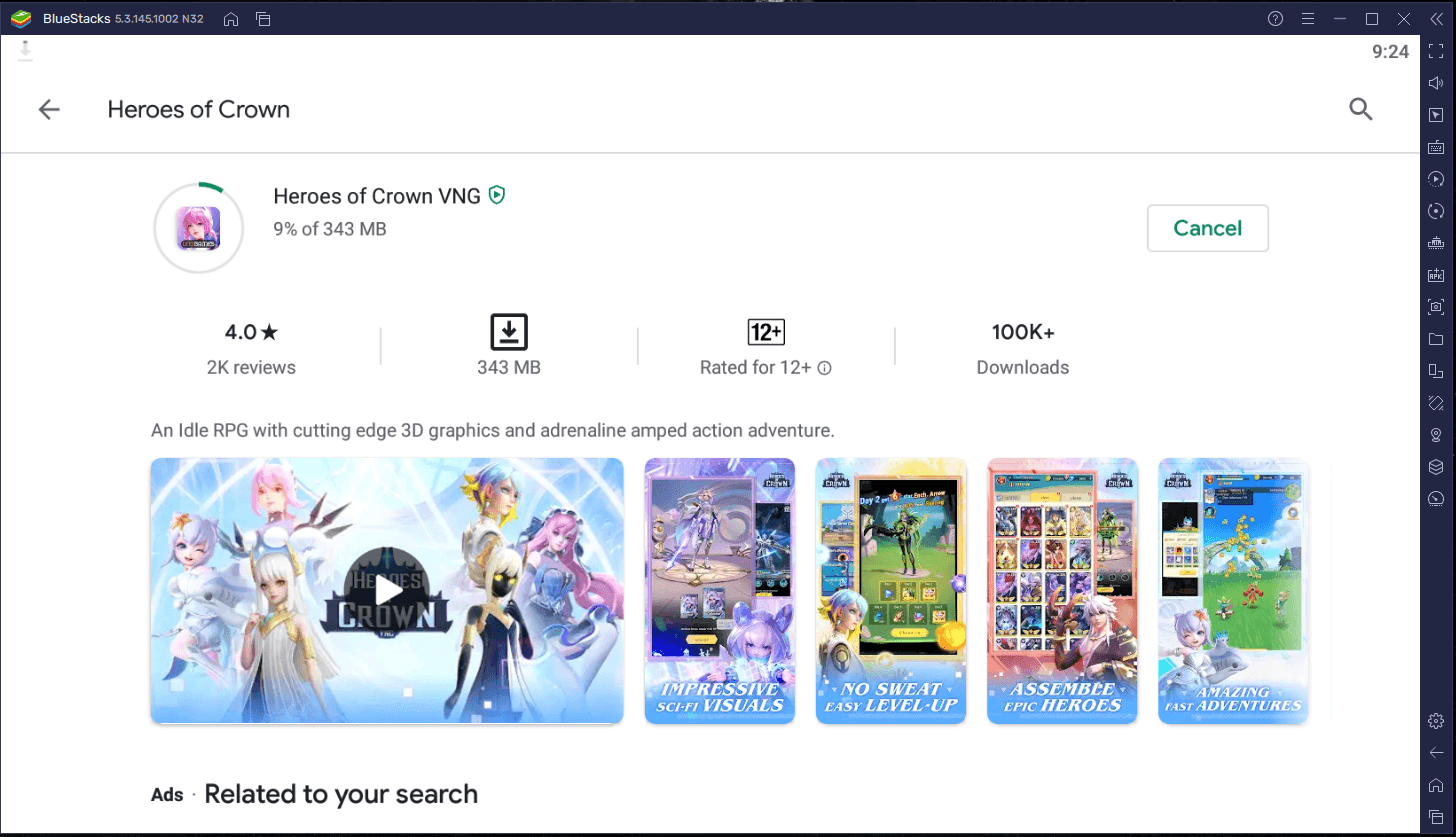Click the recent apps icon in sidebar
Image resolution: width=1456 pixels, height=837 pixels.
coord(1436,817)
